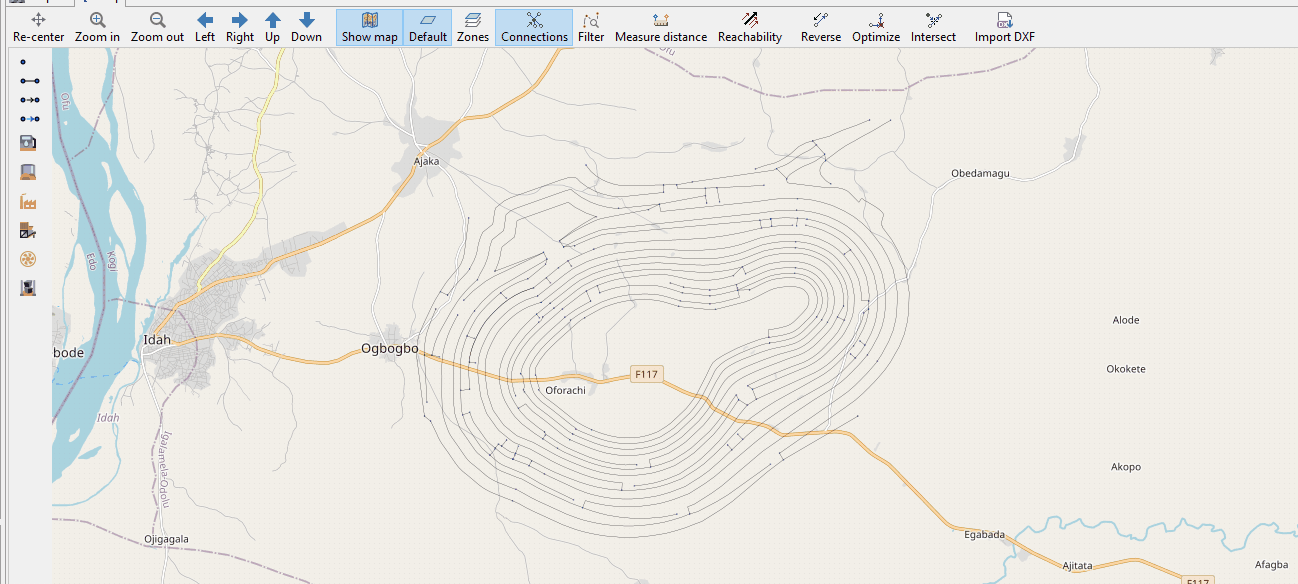Viewport: 1298px width, 584px height.
Task: Select the bottom dark machine tool
Action: click(28, 289)
